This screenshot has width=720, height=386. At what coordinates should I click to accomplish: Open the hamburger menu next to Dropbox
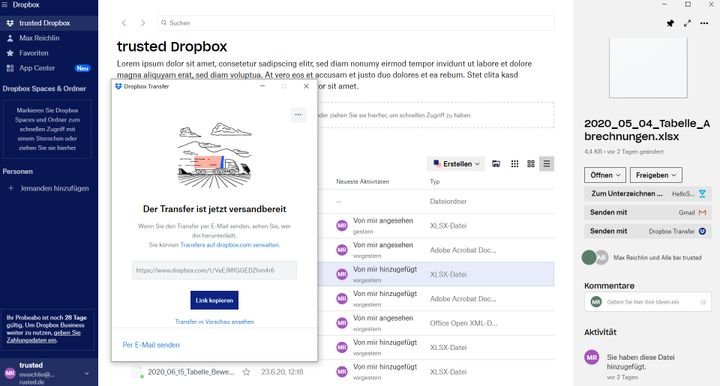click(5, 5)
